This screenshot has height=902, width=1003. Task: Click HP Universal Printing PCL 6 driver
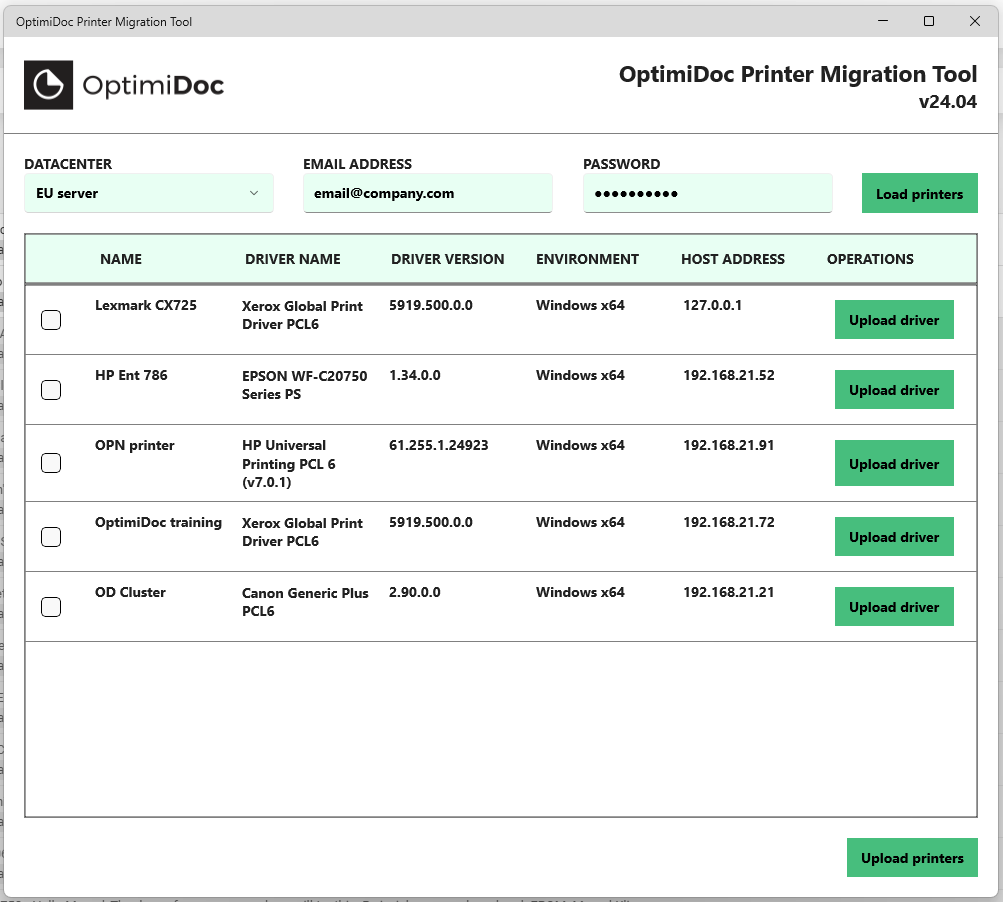pos(288,464)
